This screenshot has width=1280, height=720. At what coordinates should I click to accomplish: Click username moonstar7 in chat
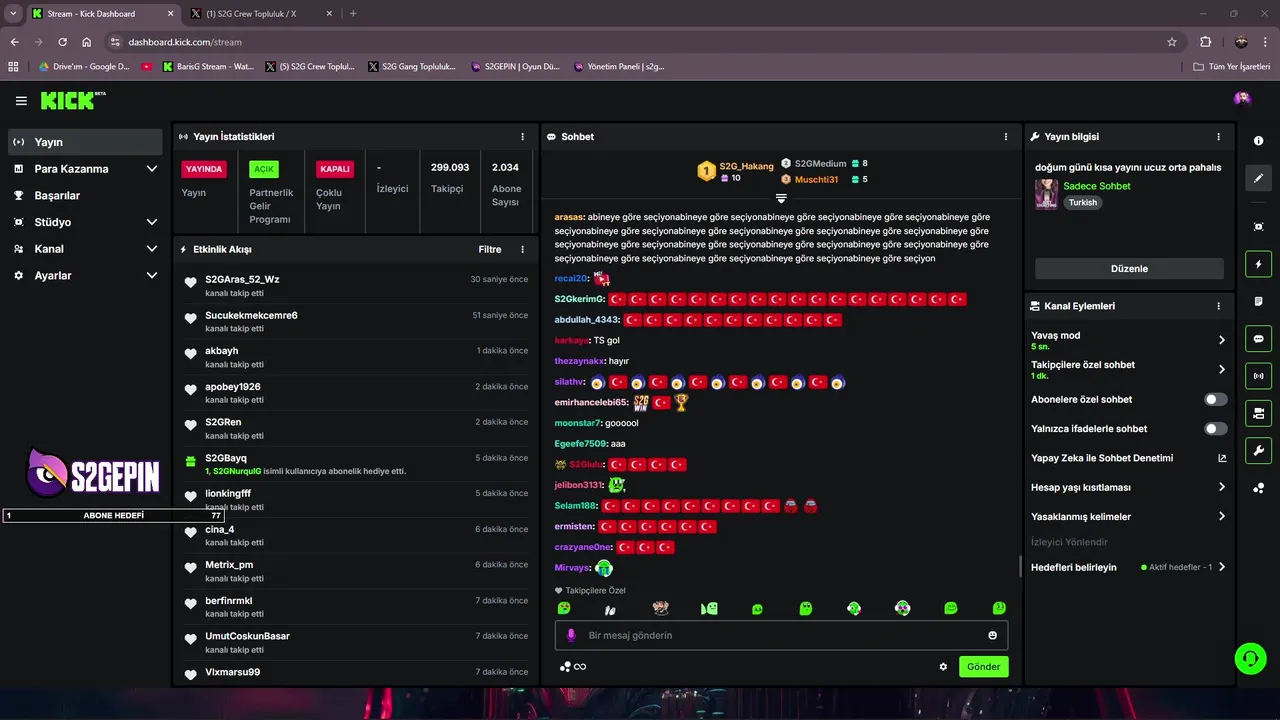579,423
